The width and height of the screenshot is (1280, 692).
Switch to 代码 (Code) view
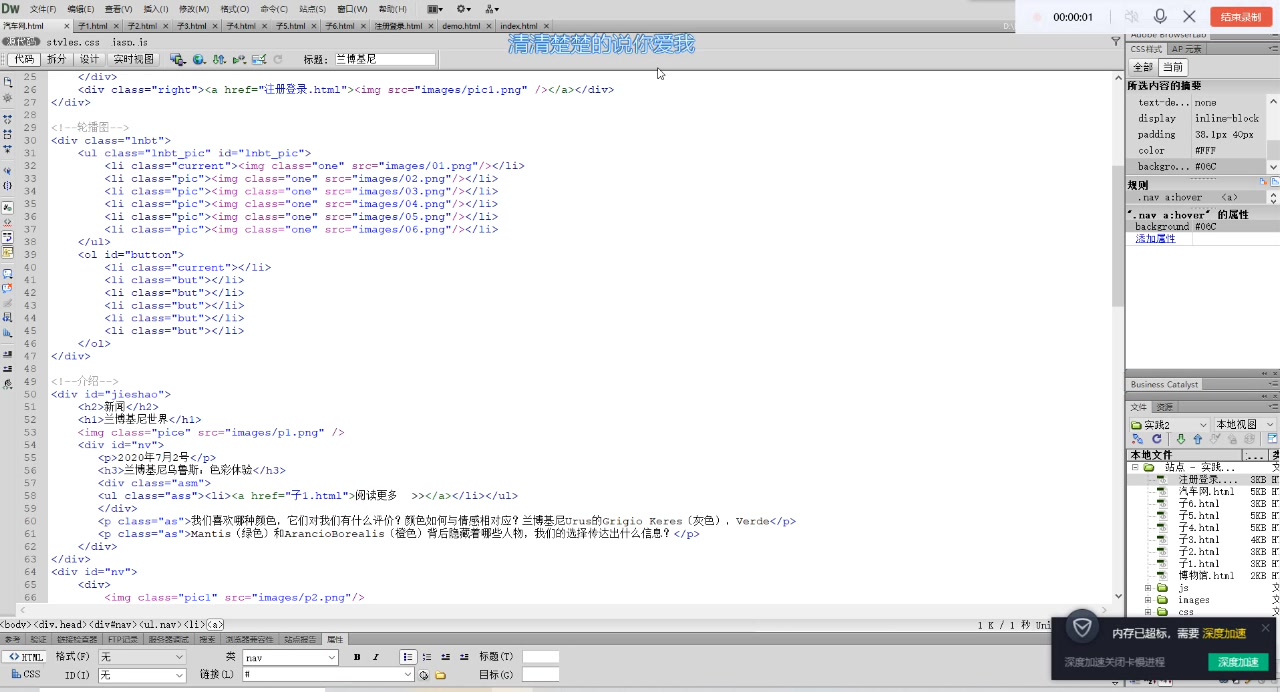(24, 60)
